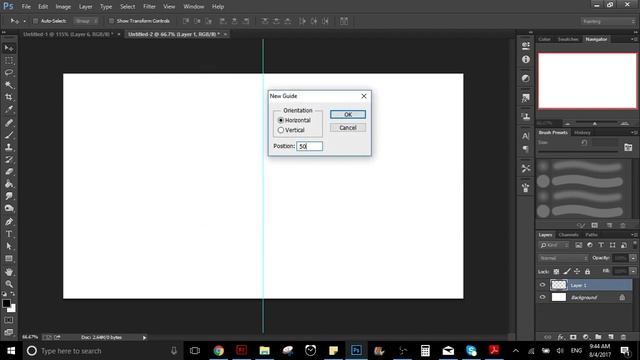Viewport: 640px width, 360px height.
Task: Click the foreground color swatch
Action: click(x=6, y=304)
